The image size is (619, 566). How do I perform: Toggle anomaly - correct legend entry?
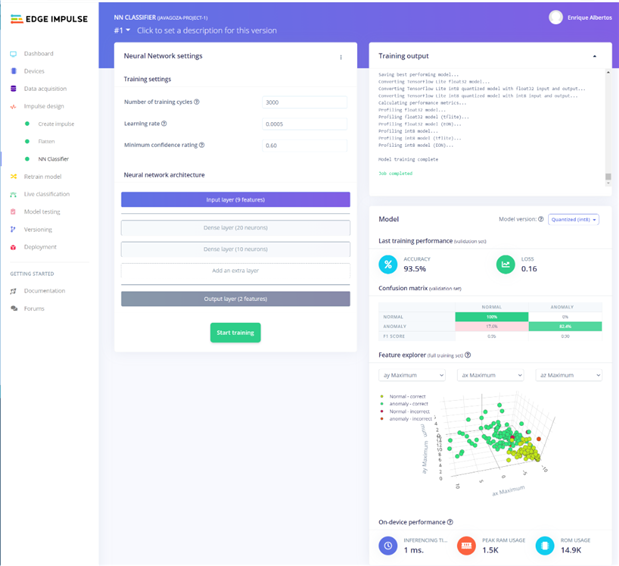[x=404, y=404]
